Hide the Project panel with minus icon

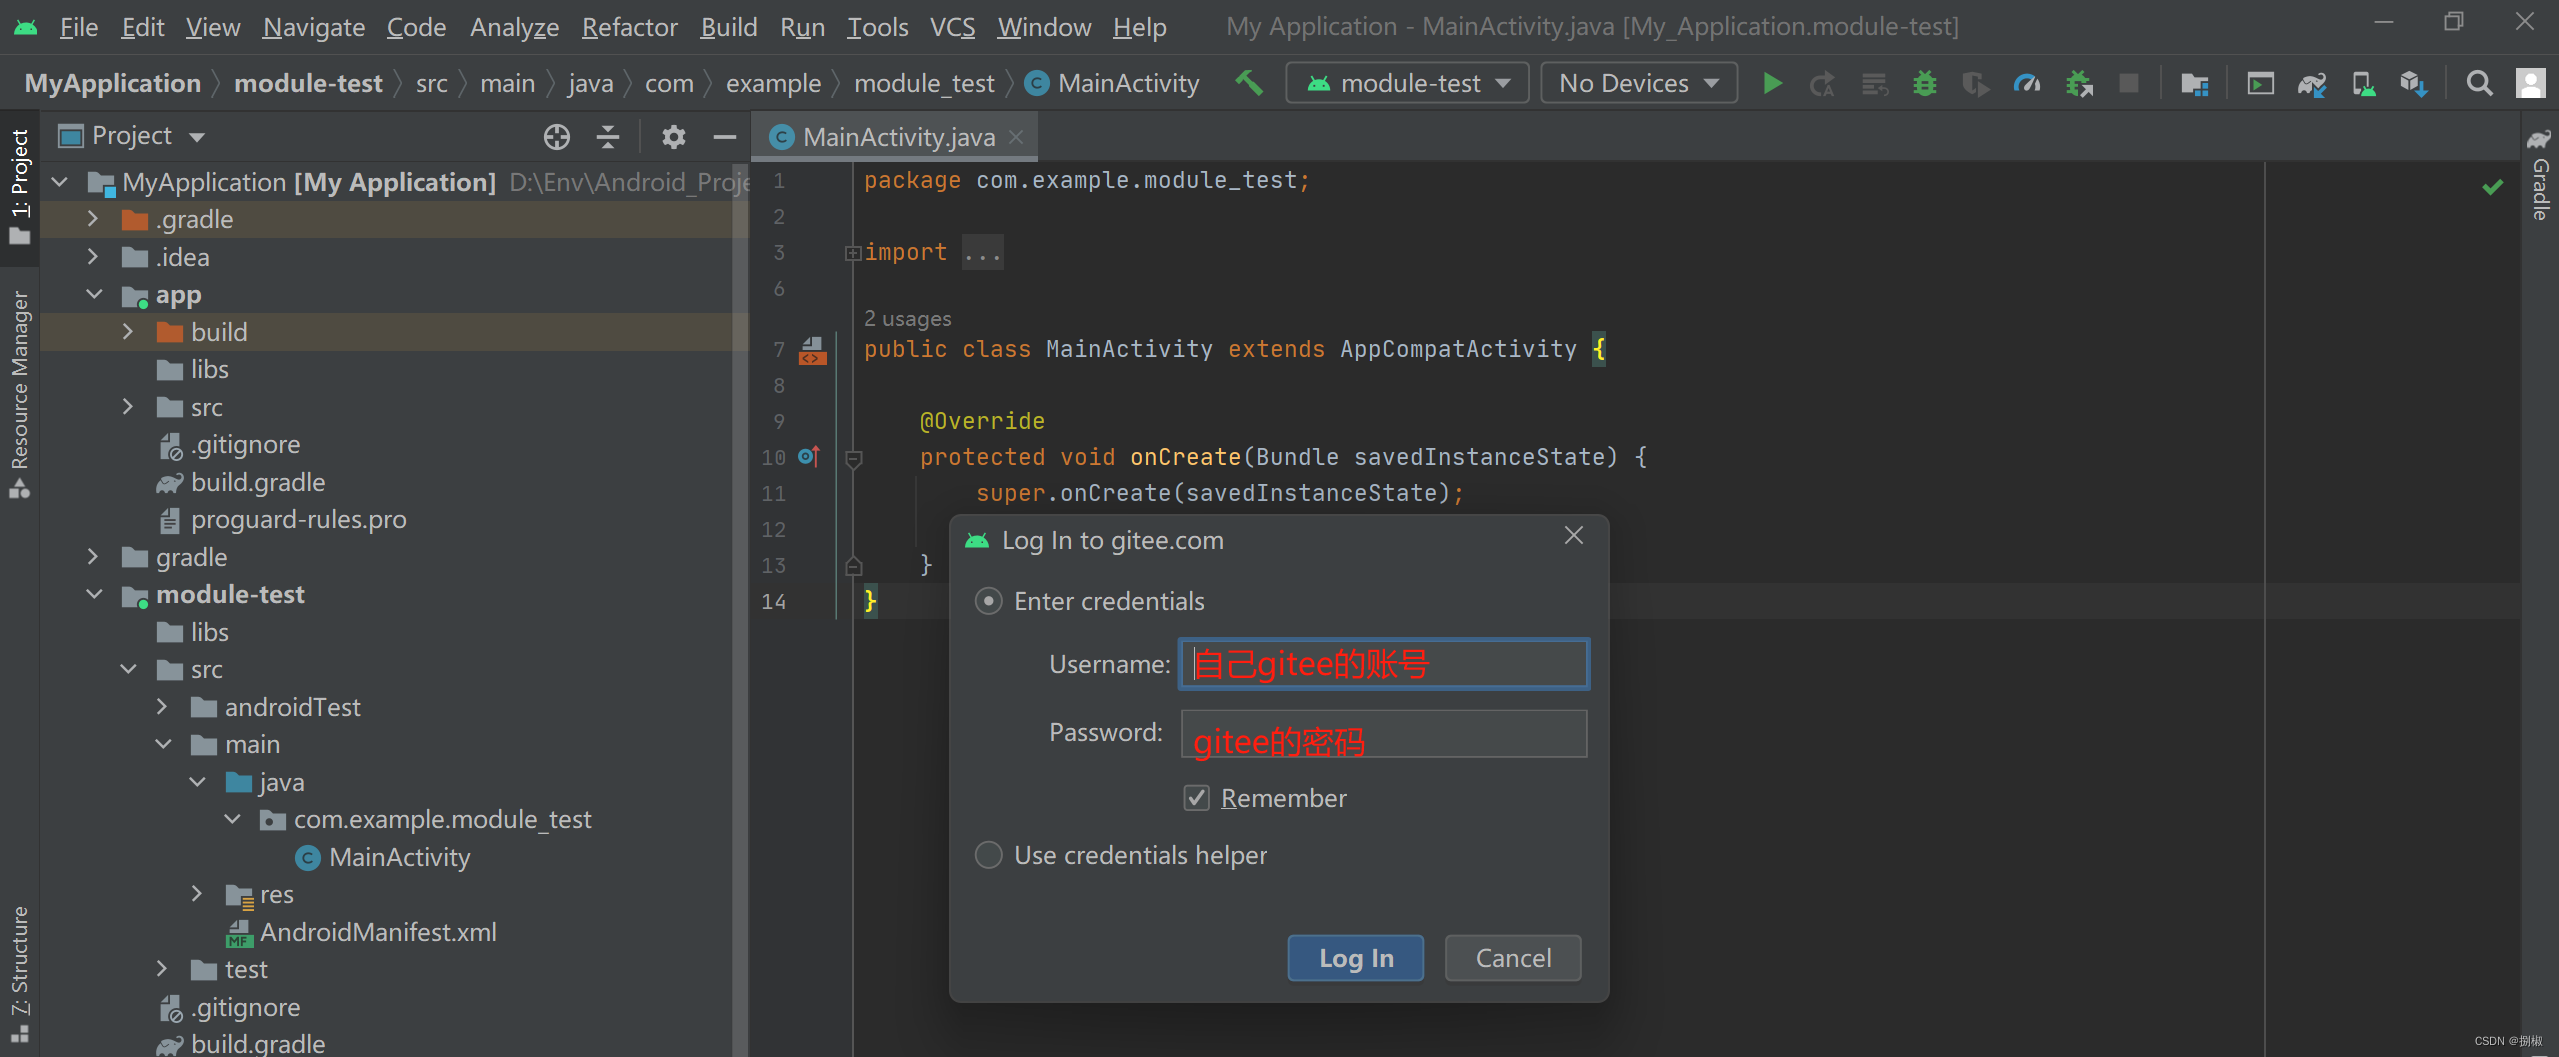pos(725,136)
